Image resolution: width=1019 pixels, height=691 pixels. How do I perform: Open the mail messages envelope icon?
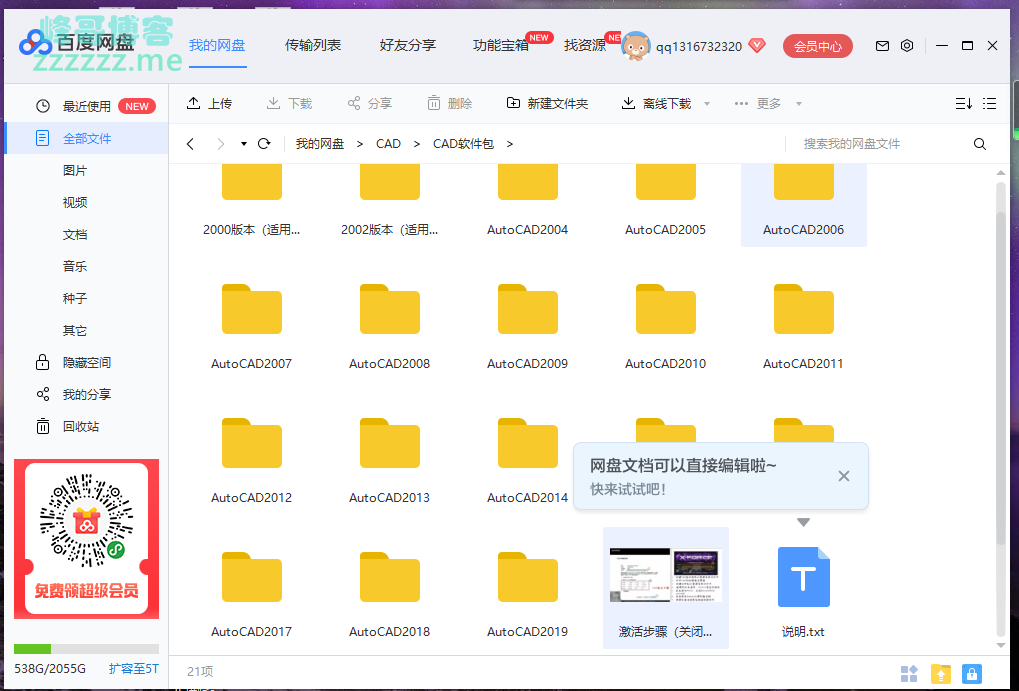pos(882,46)
